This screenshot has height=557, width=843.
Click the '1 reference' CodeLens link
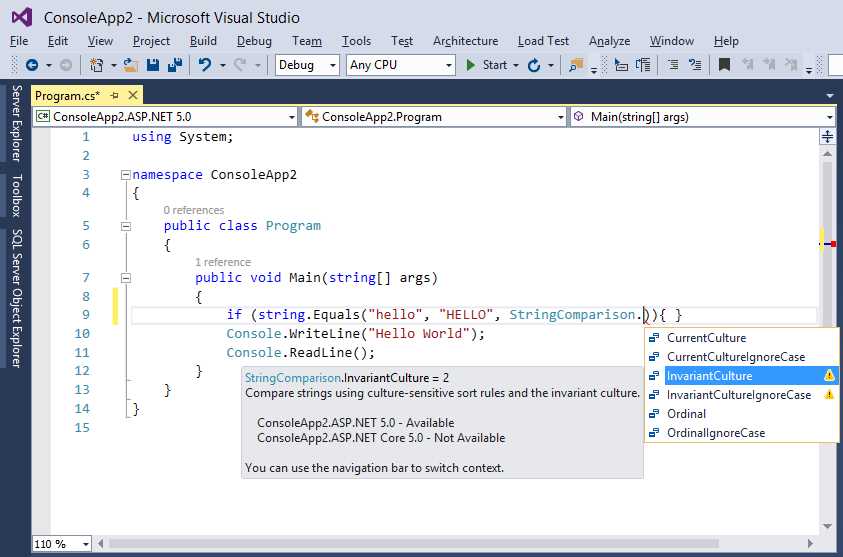click(x=223, y=262)
